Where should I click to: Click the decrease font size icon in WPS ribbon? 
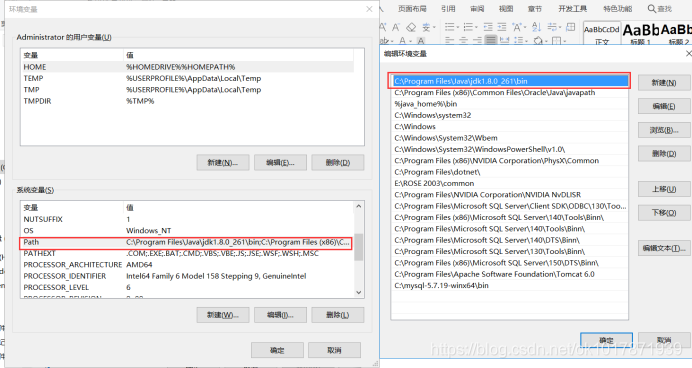point(396,27)
